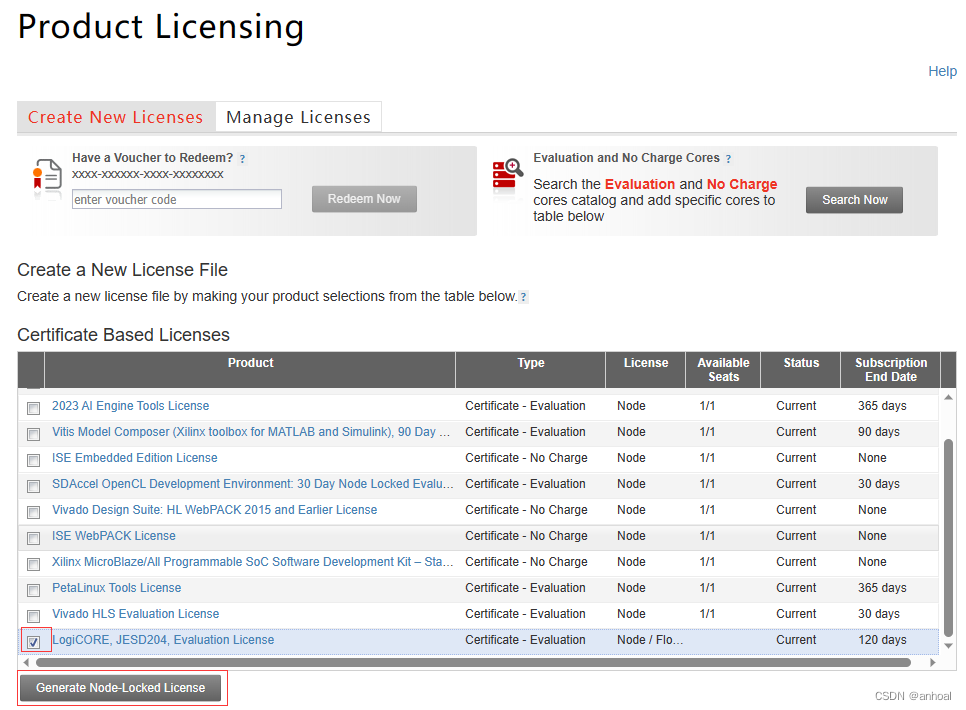
Task: Uncheck the LogiCORE JESD204 Evaluation License checkbox
Action: 33,640
